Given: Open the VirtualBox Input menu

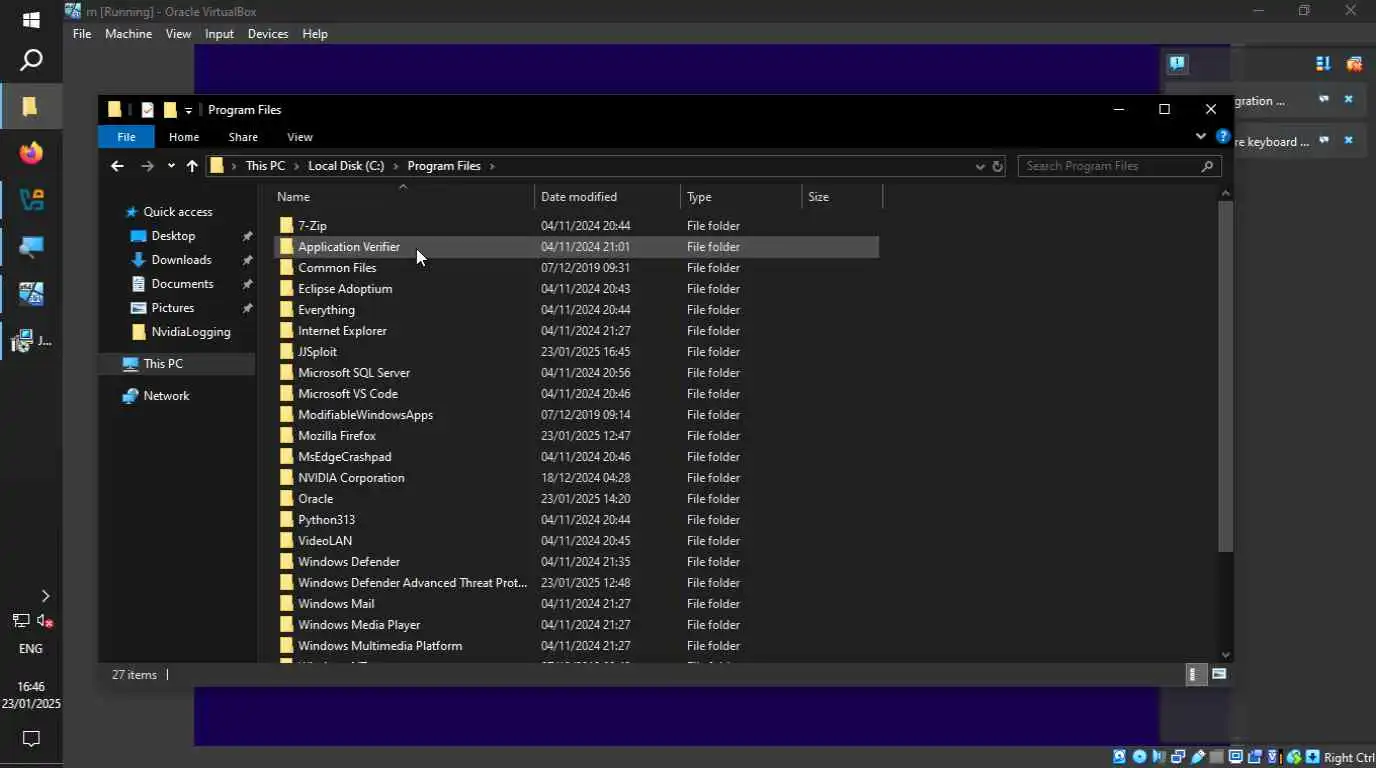Looking at the screenshot, I should [219, 34].
